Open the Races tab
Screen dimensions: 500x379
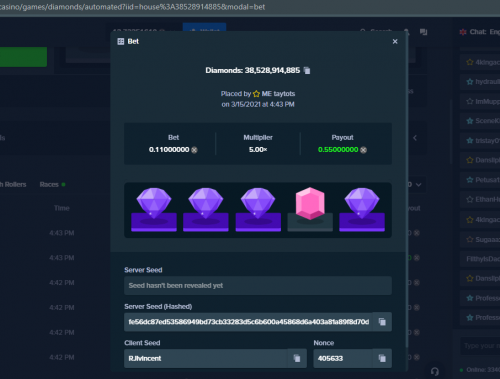click(x=49, y=184)
